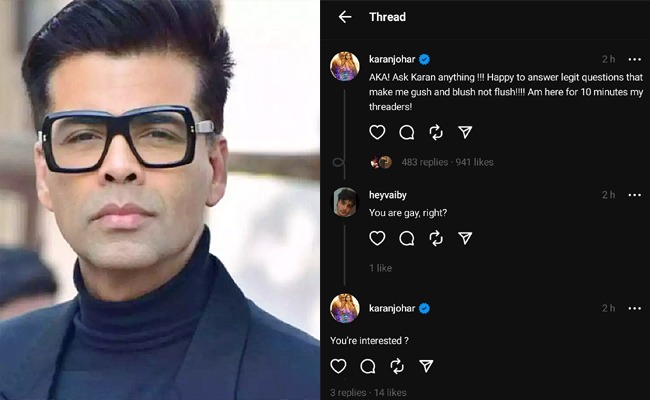Share the "You're interested ?" reply via send icon
650x400 pixels.
tap(426, 366)
